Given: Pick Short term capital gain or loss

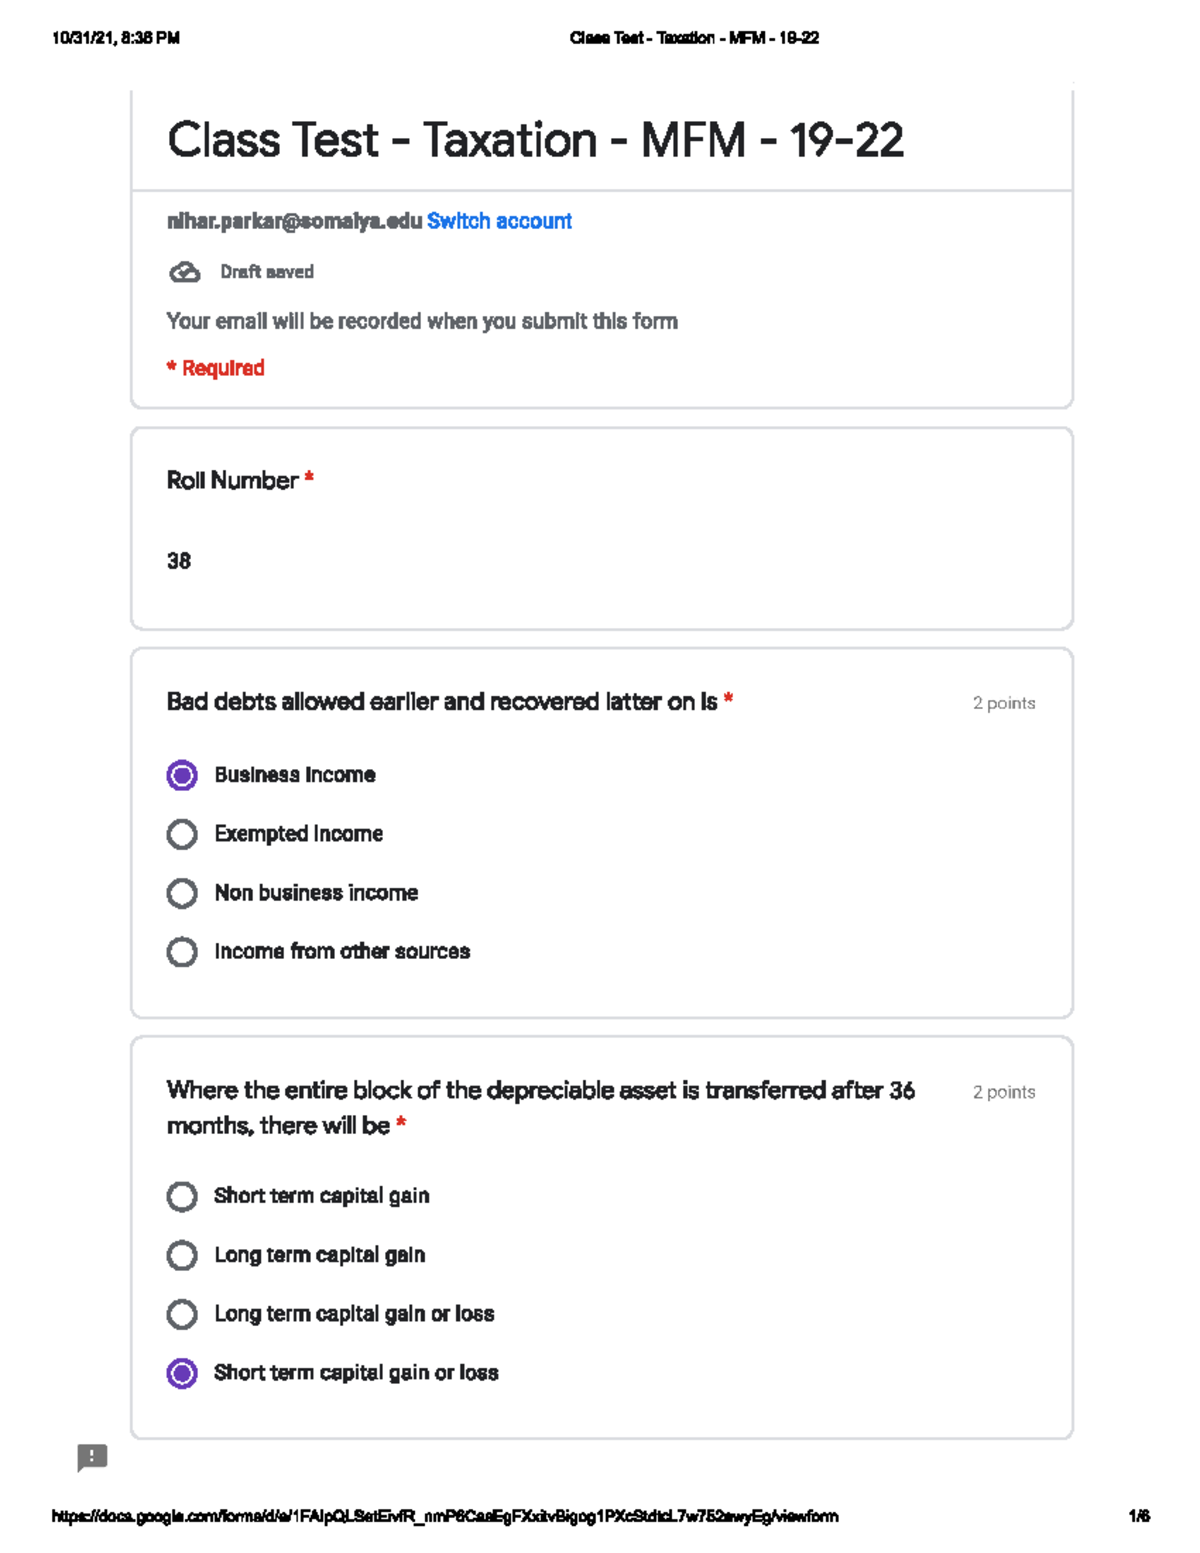Looking at the screenshot, I should (182, 1373).
